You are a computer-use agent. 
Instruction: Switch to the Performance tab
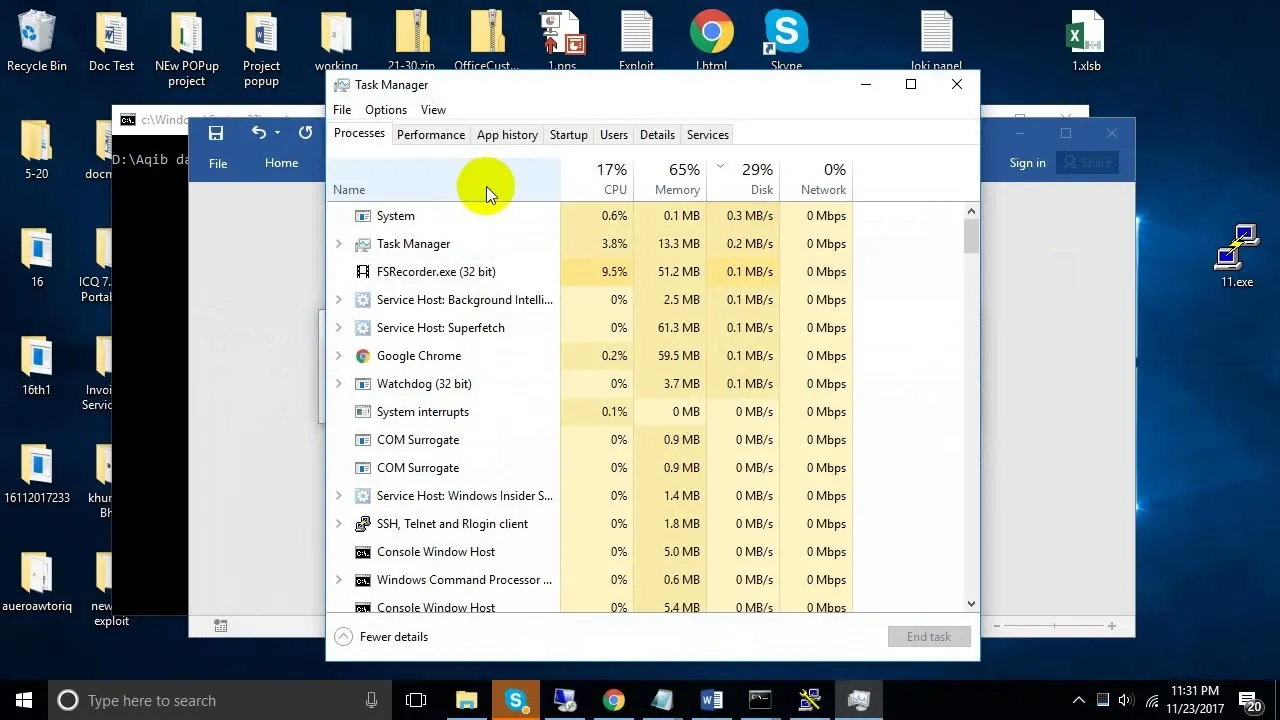(x=431, y=135)
